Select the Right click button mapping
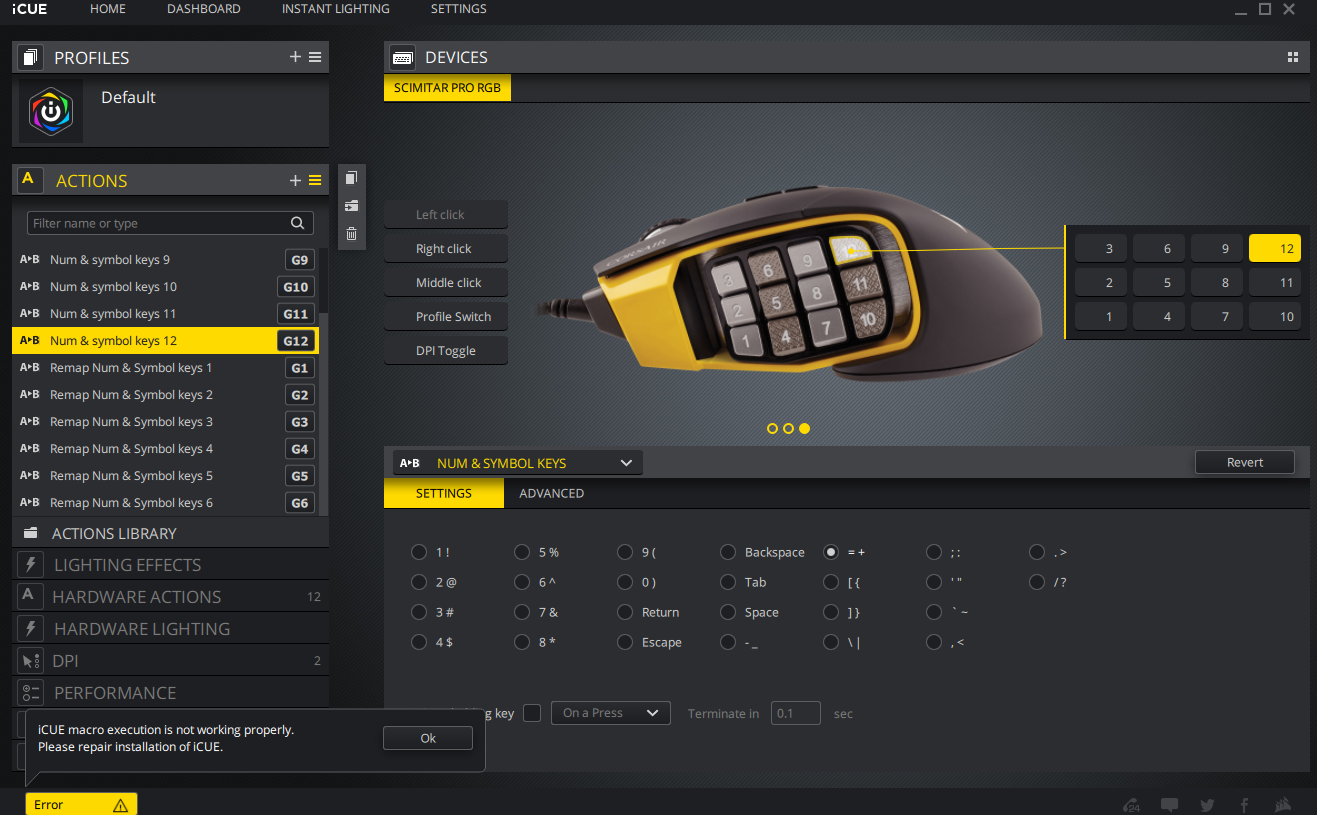The image size is (1317, 815). [x=445, y=248]
